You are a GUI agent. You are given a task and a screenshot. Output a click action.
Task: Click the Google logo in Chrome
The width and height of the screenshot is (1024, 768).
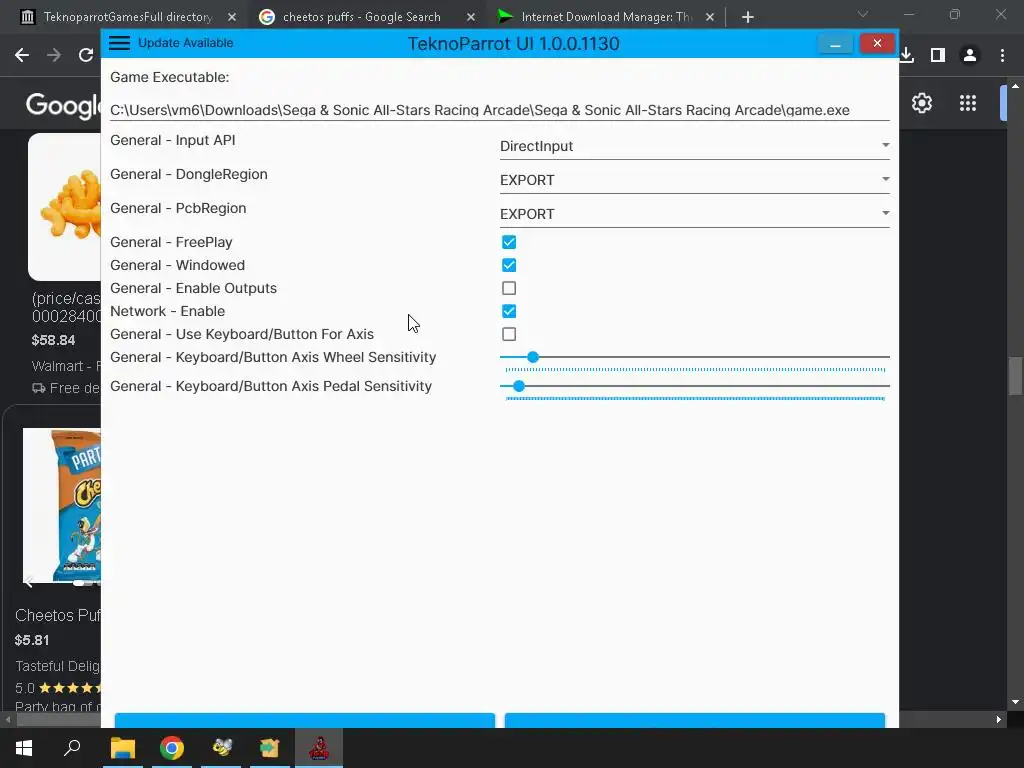63,104
